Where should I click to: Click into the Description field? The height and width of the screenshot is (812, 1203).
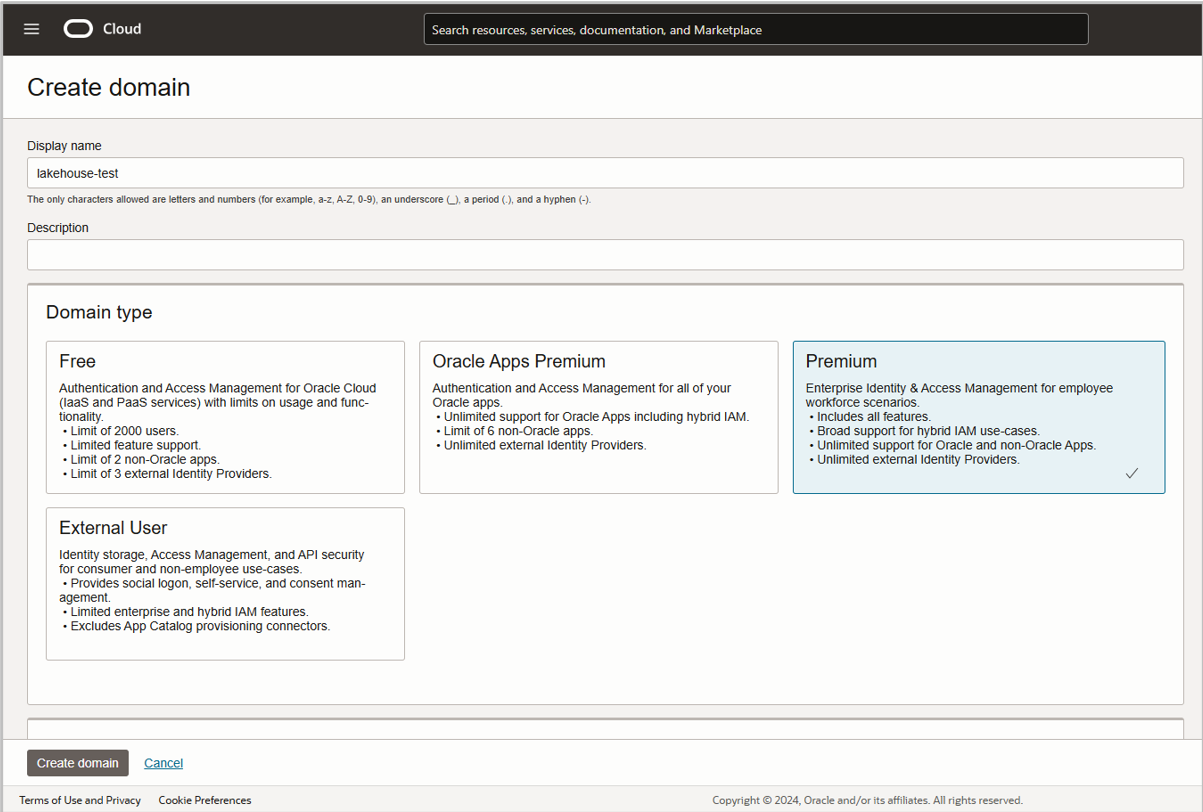click(605, 254)
